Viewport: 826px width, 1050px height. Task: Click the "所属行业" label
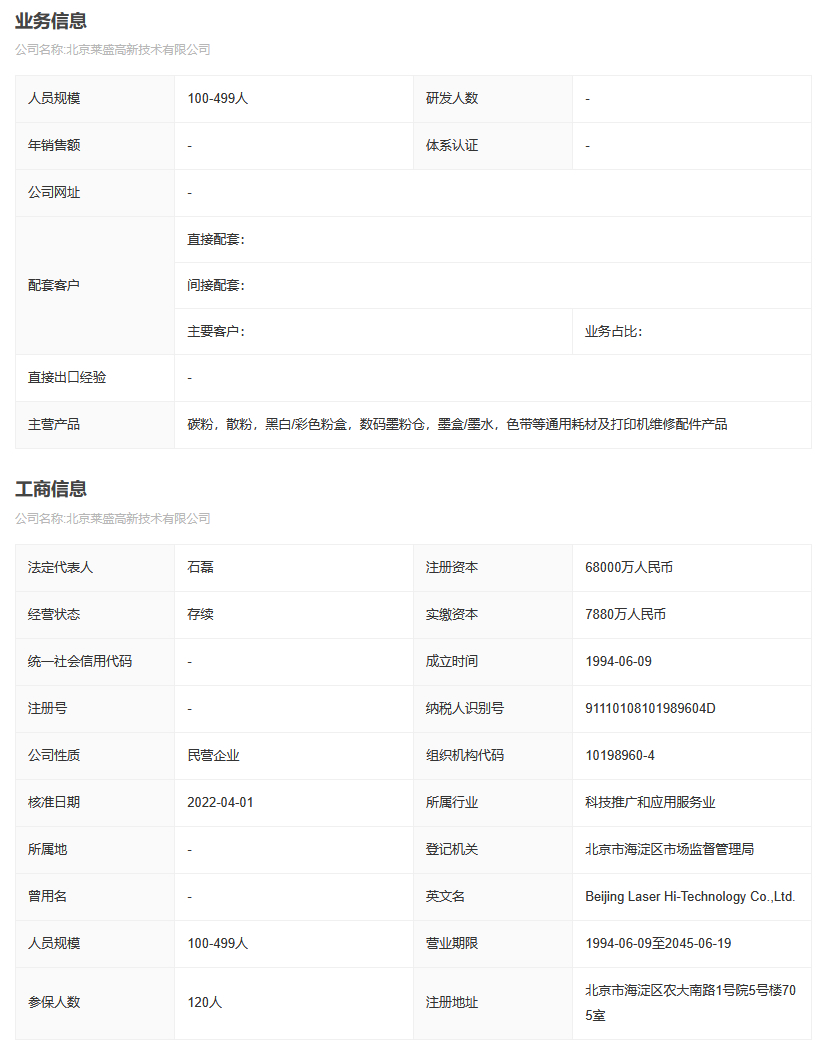[452, 802]
